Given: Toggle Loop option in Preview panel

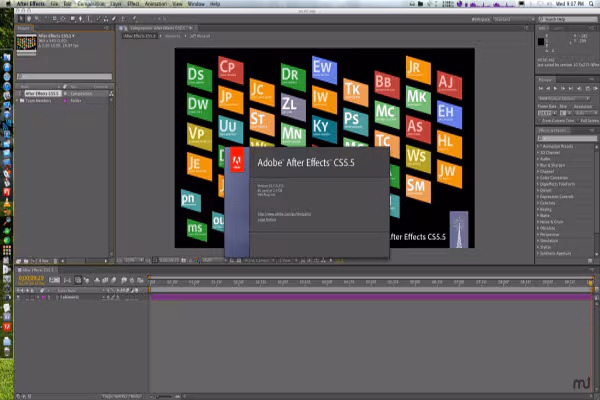Looking at the screenshot, I should click(x=588, y=88).
